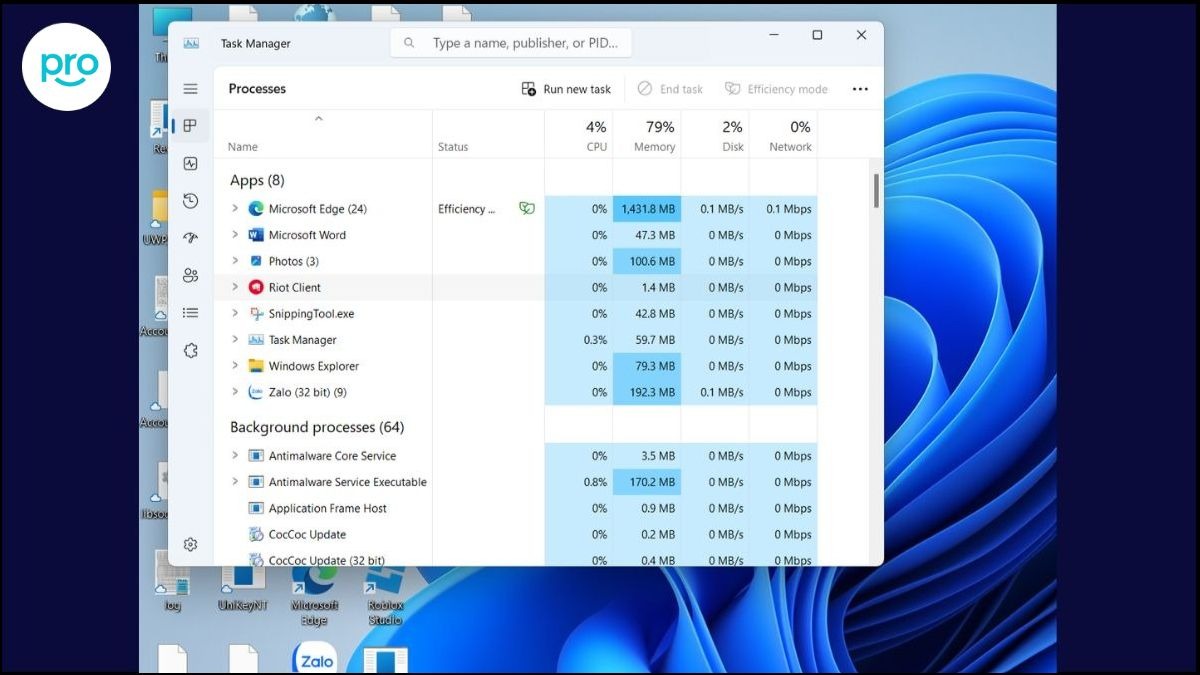Expand the Microsoft Edge (24) process group
Screen dimensions: 1200x675
click(x=235, y=209)
